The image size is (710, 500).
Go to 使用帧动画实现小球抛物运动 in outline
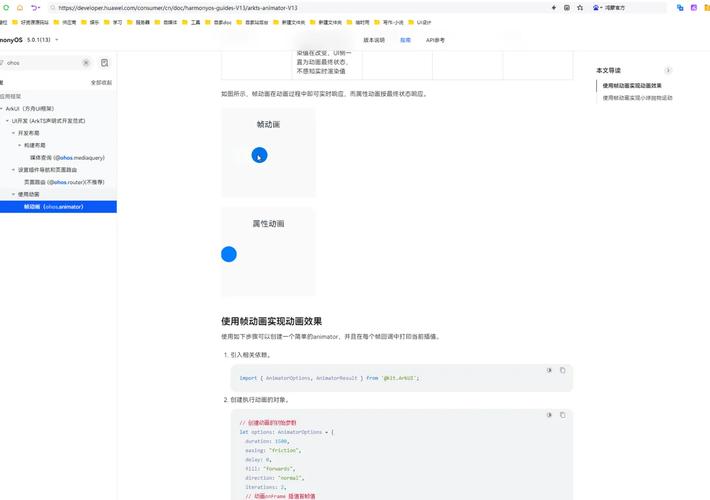pos(637,98)
